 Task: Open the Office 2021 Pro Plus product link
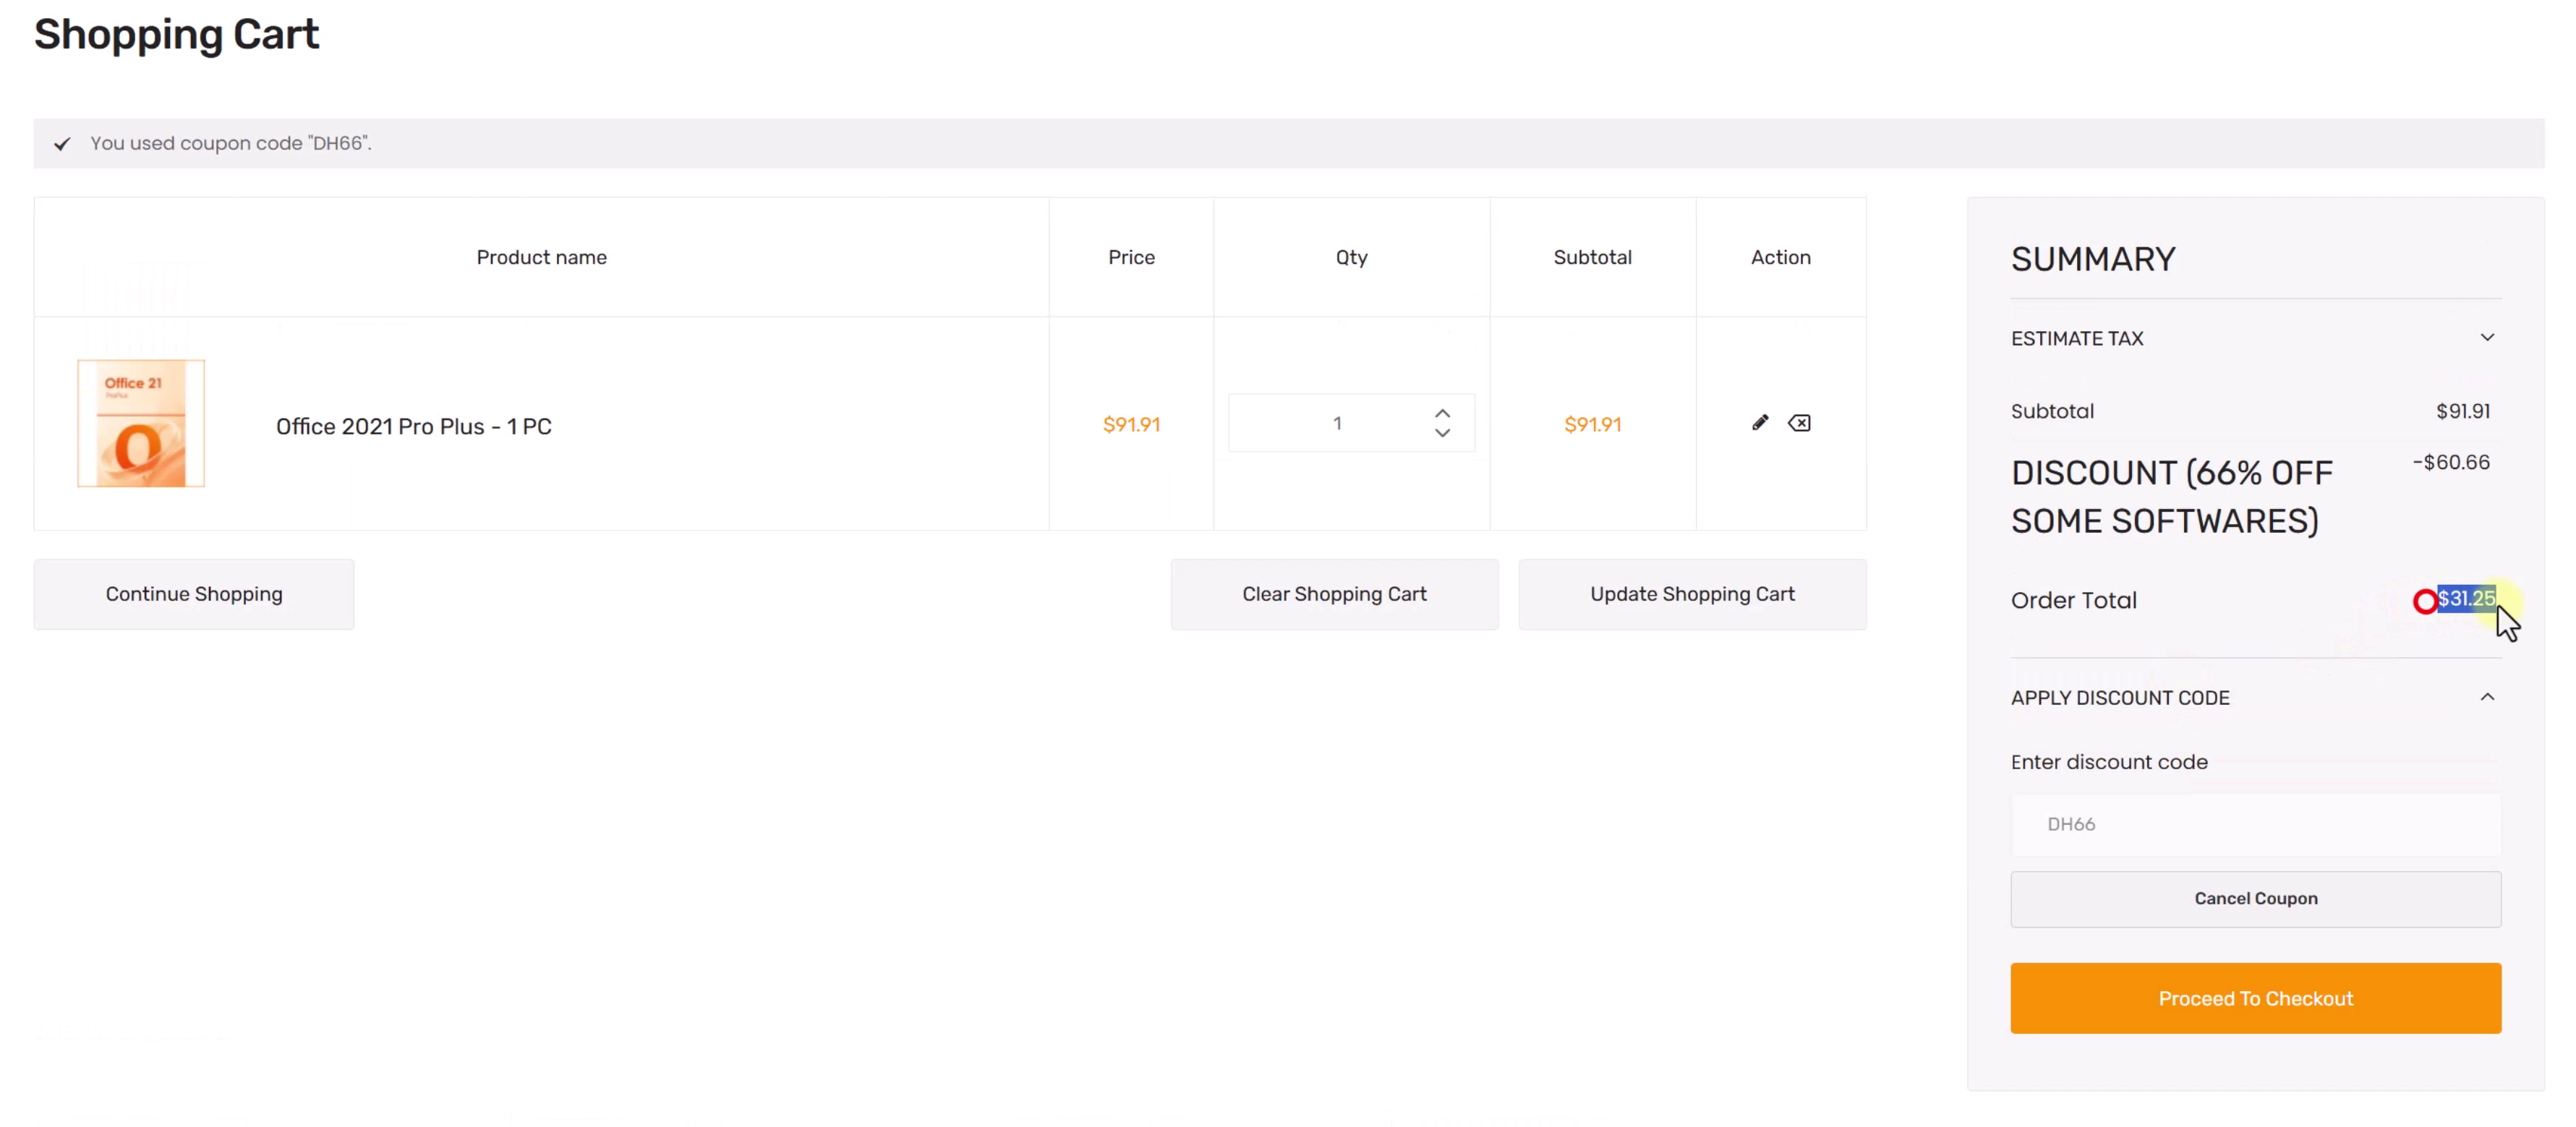[x=413, y=426]
